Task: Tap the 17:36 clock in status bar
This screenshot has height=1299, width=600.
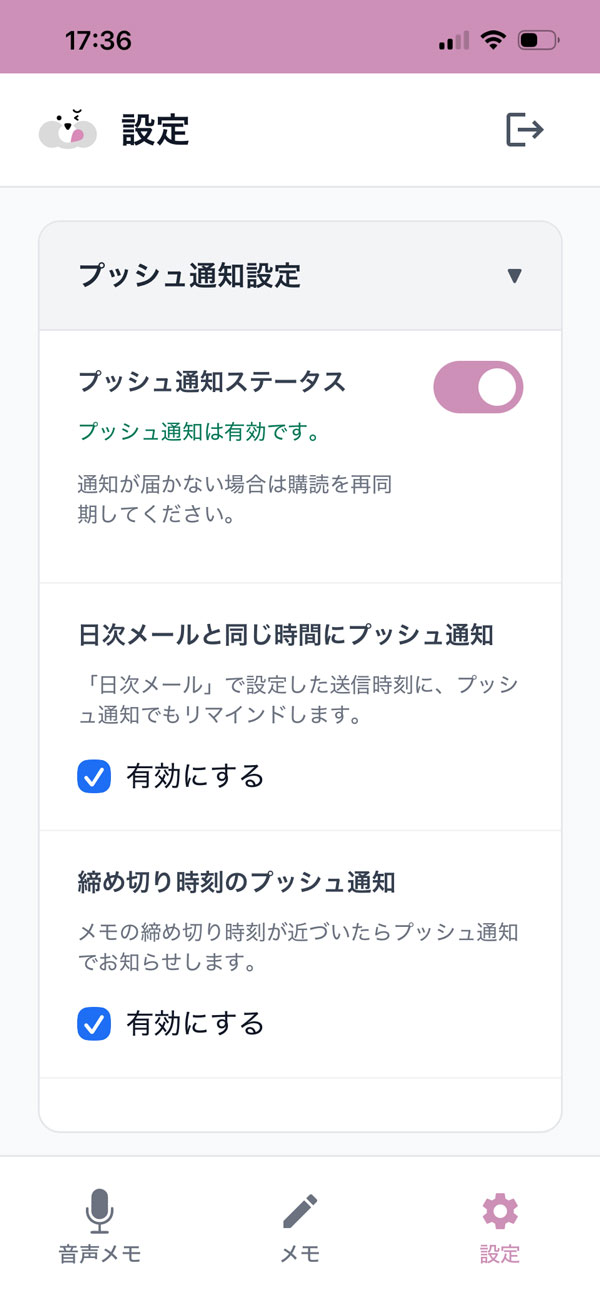Action: pyautogui.click(x=98, y=41)
